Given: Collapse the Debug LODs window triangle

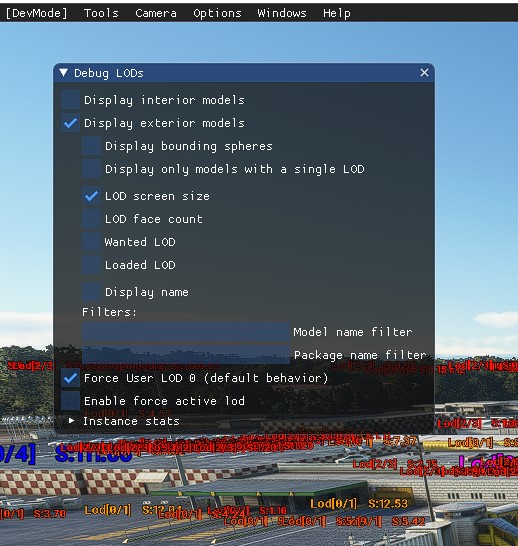Looking at the screenshot, I should (x=63, y=72).
